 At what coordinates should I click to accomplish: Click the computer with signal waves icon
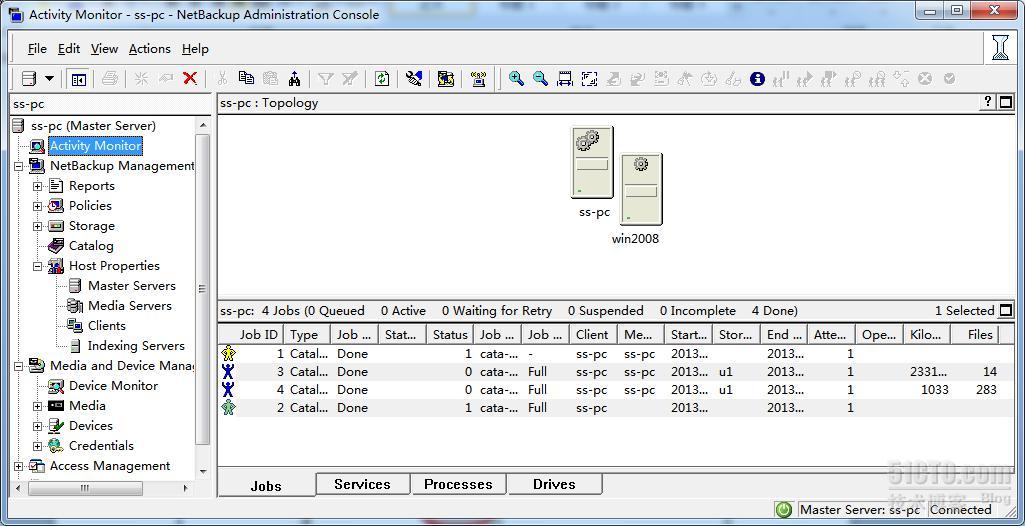479,79
